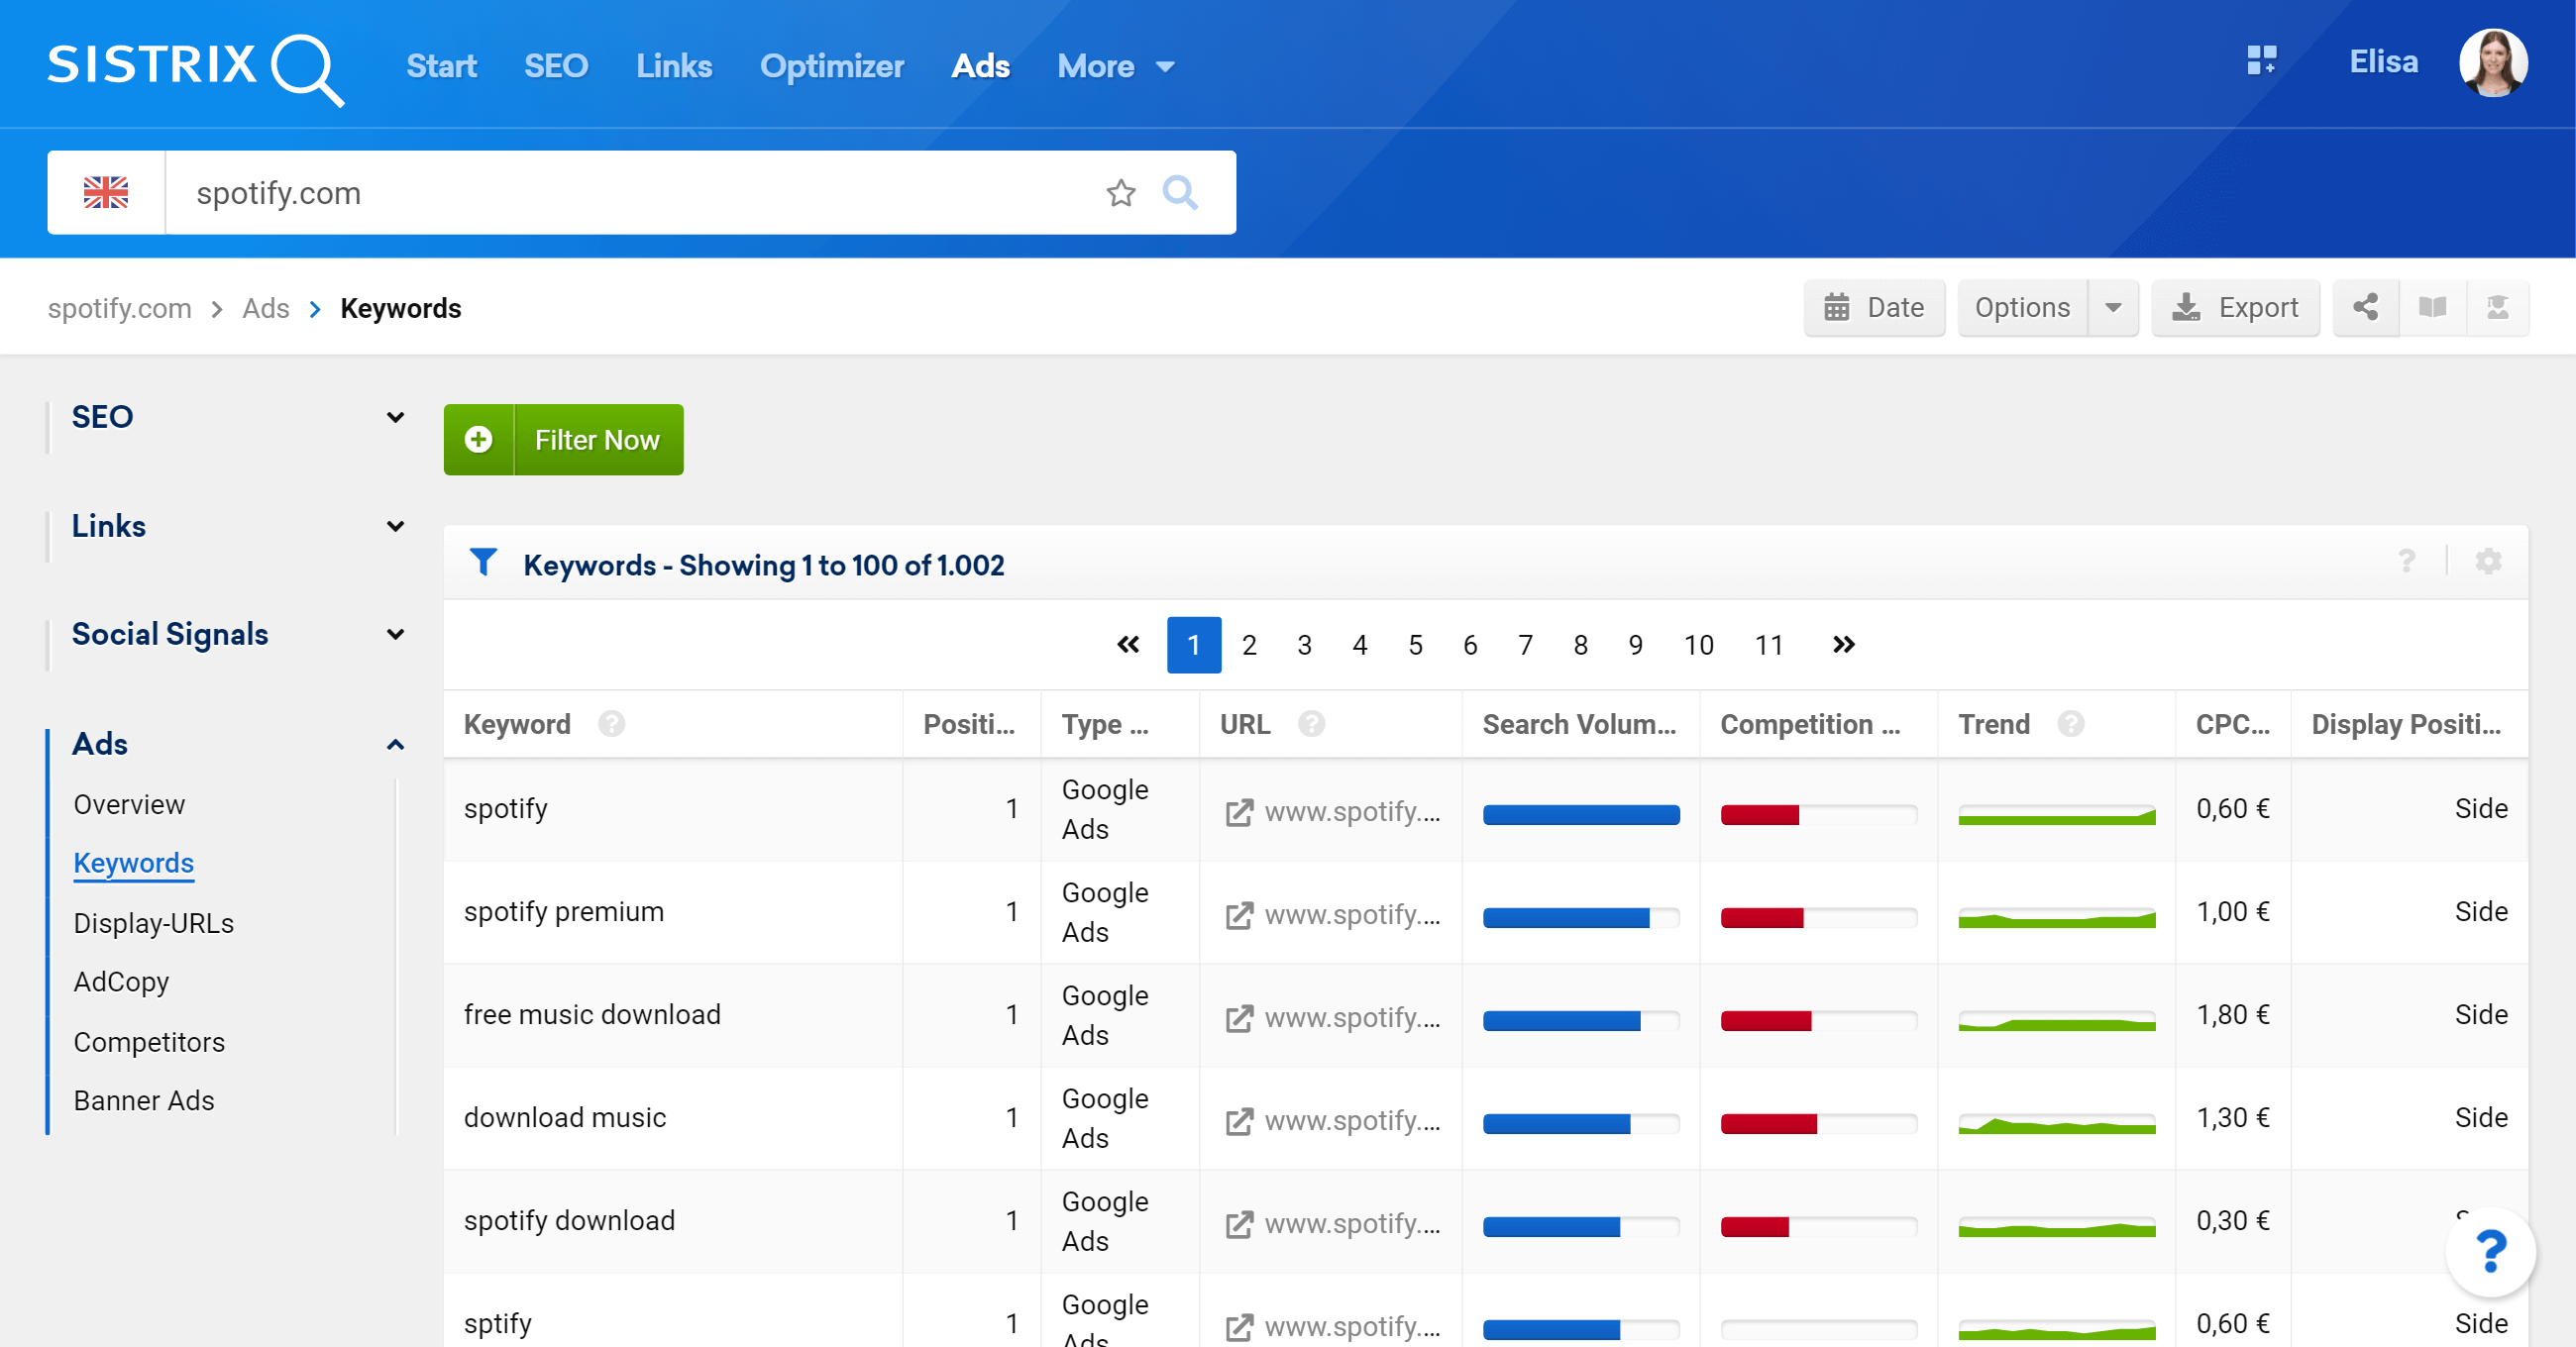Viewport: 2576px width, 1347px height.
Task: Open external link for spotify row
Action: (x=1240, y=812)
